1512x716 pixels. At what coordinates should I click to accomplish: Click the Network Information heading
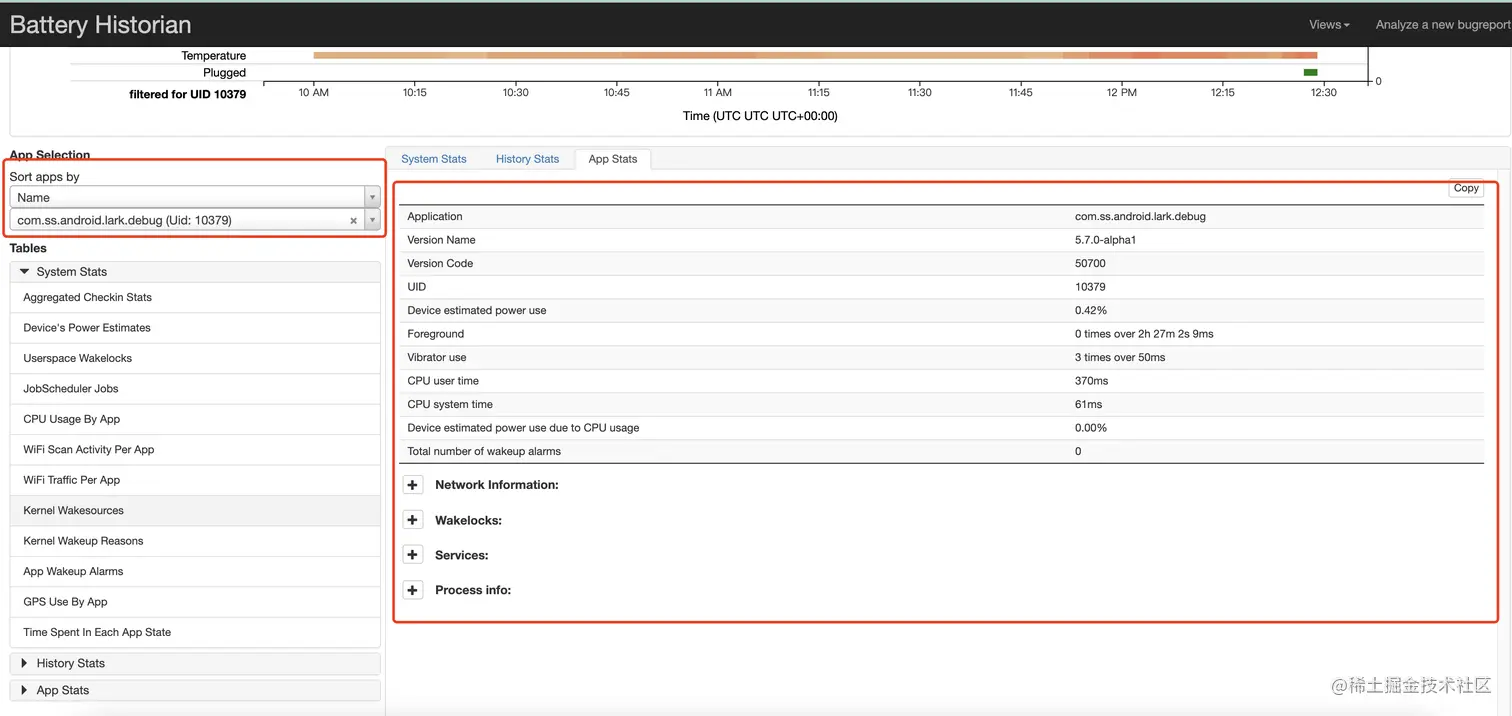pyautogui.click(x=496, y=485)
